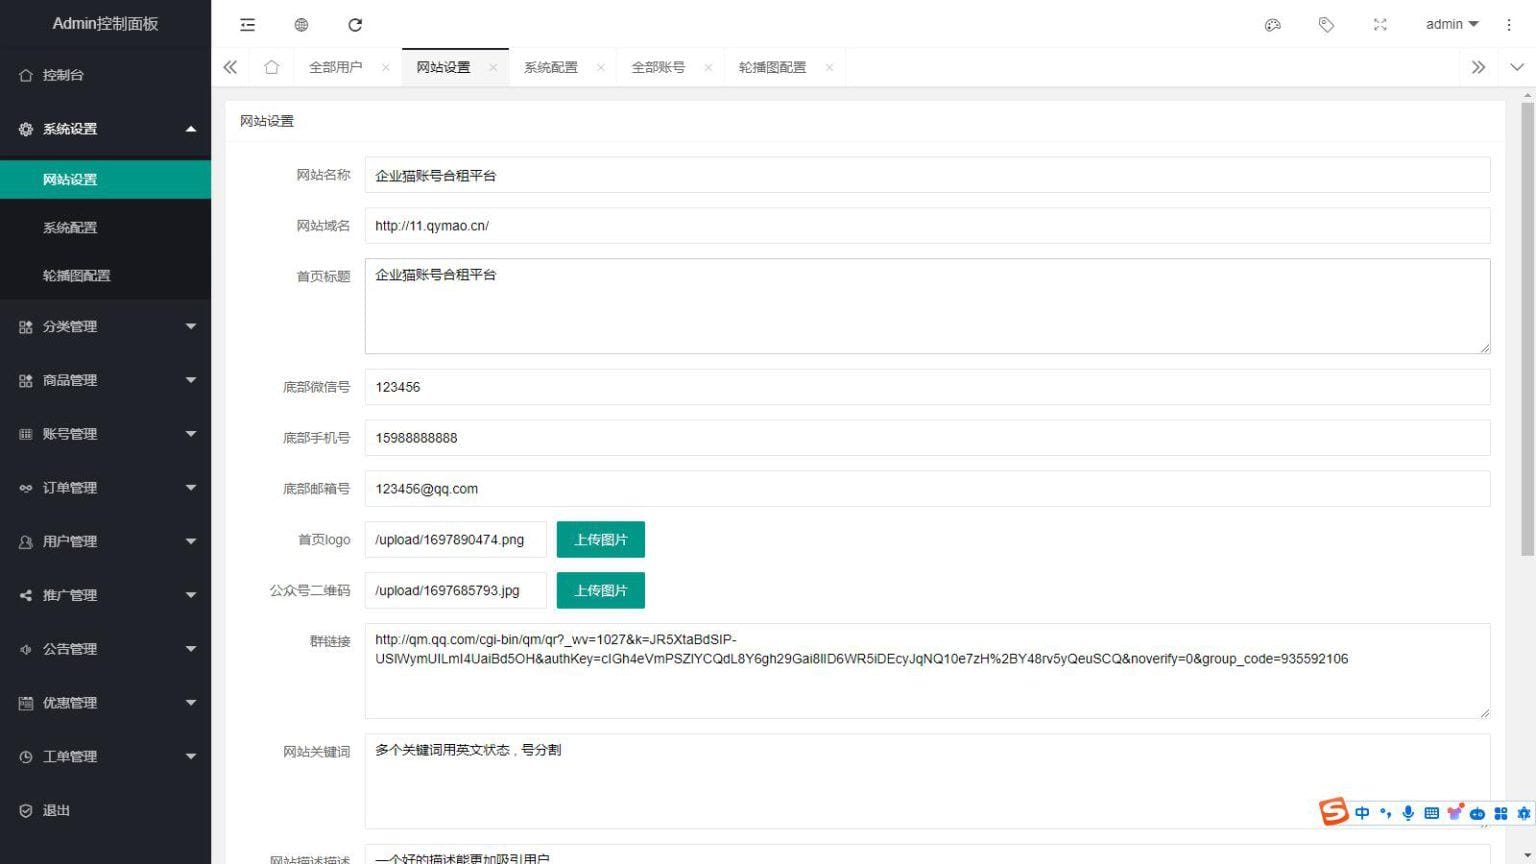Viewport: 1536px width, 864px height.
Task: Collapse the 系统设置 menu section
Action: (105, 129)
